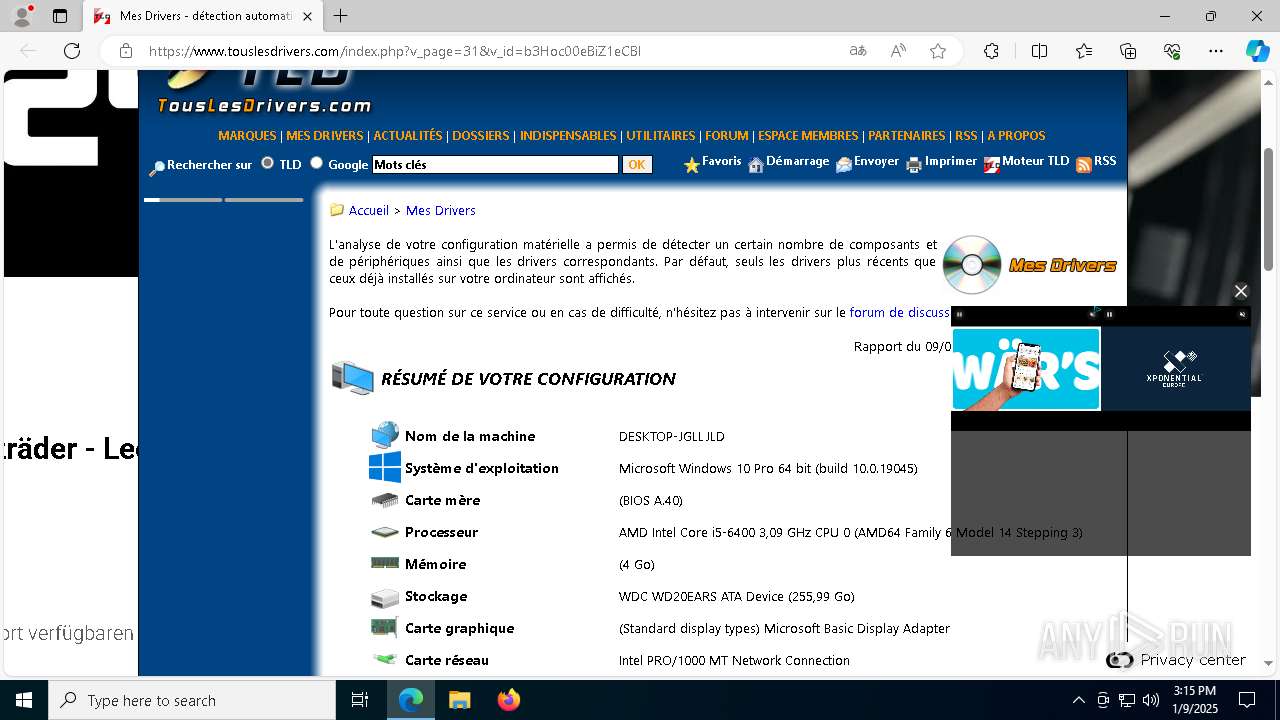Viewport: 1280px width, 720px height.
Task: Close the Mes Drivers tab
Action: point(308,16)
